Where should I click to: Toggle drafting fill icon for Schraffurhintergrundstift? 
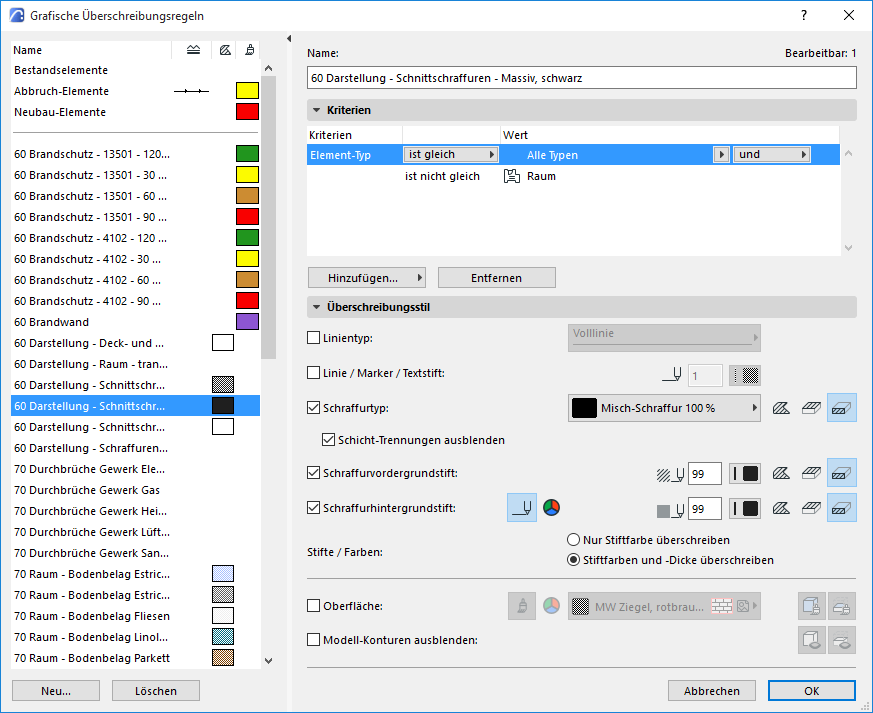[x=781, y=508]
